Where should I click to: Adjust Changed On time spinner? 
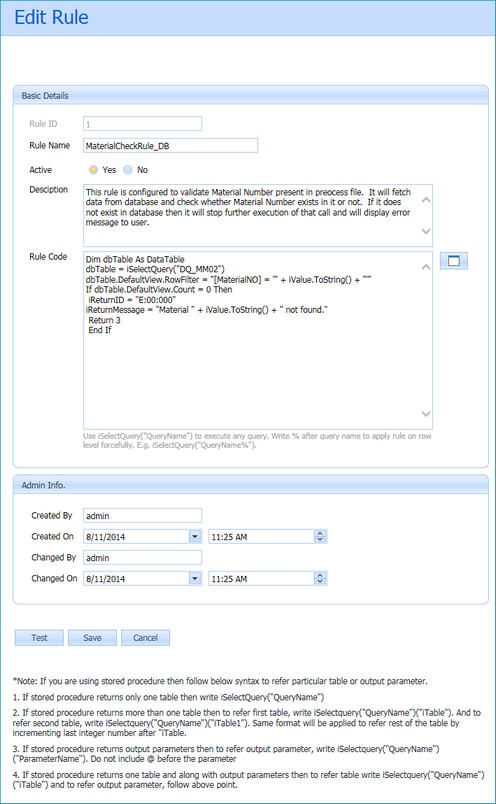point(320,578)
